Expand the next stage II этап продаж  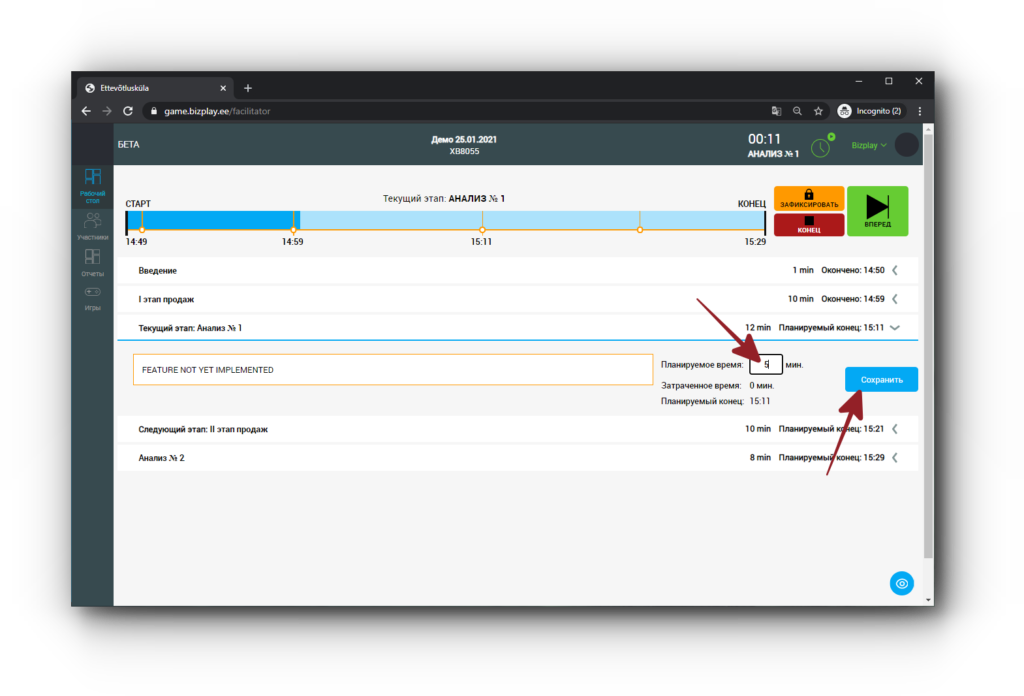tap(896, 429)
